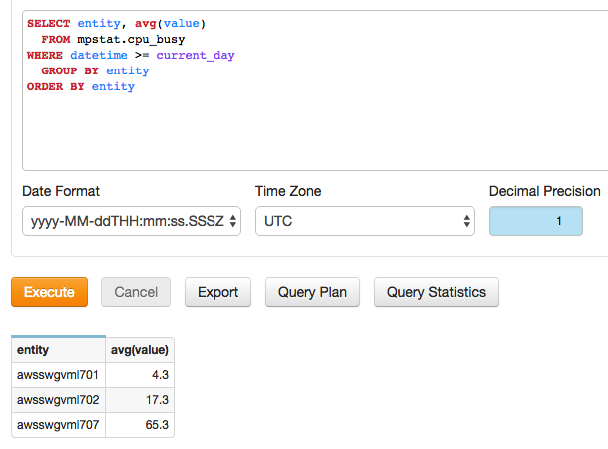
Task: Click the Time Zone selector arrows
Action: (x=466, y=221)
